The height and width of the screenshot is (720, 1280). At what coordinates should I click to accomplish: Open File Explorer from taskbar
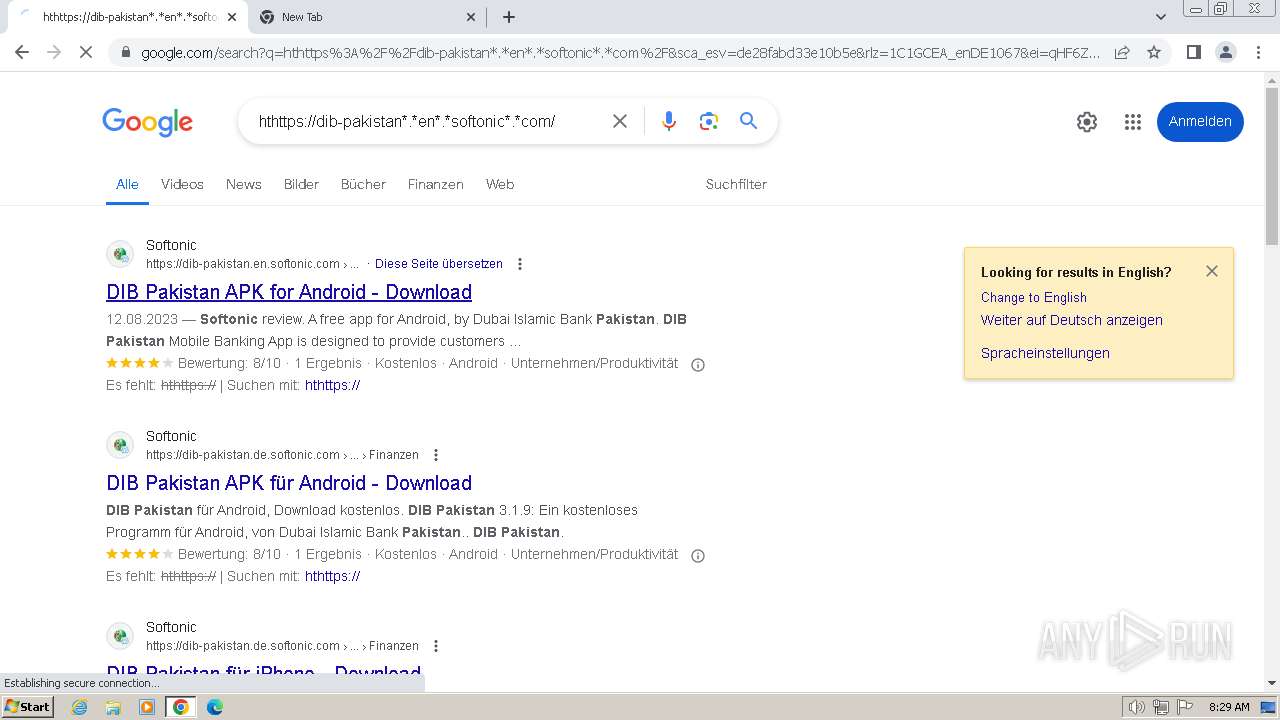(x=113, y=707)
